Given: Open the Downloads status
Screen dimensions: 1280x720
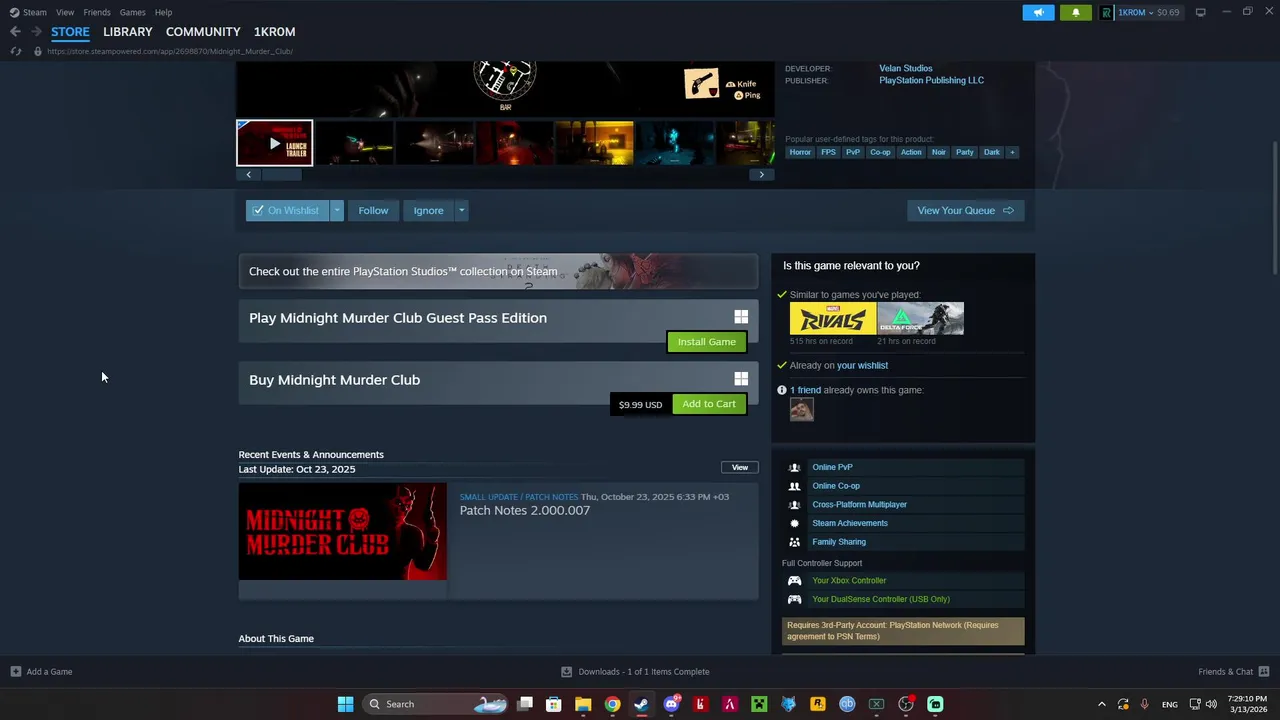Looking at the screenshot, I should (635, 672).
